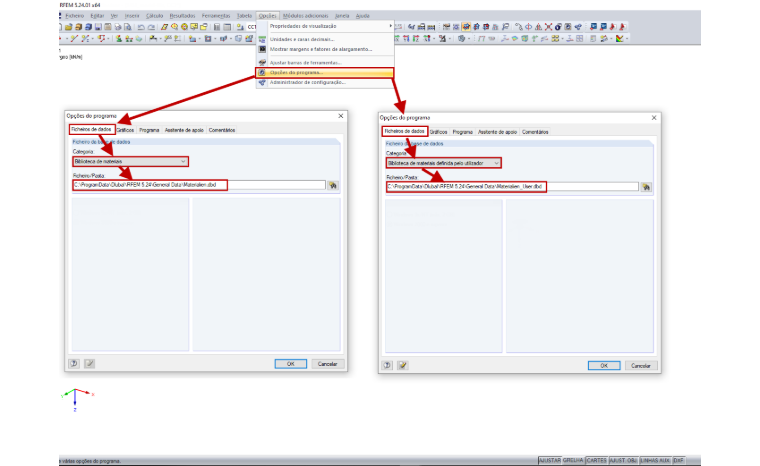Image resolution: width=760 pixels, height=466 pixels.
Task: Open the CC1 load case combo box
Action: [x=252, y=27]
